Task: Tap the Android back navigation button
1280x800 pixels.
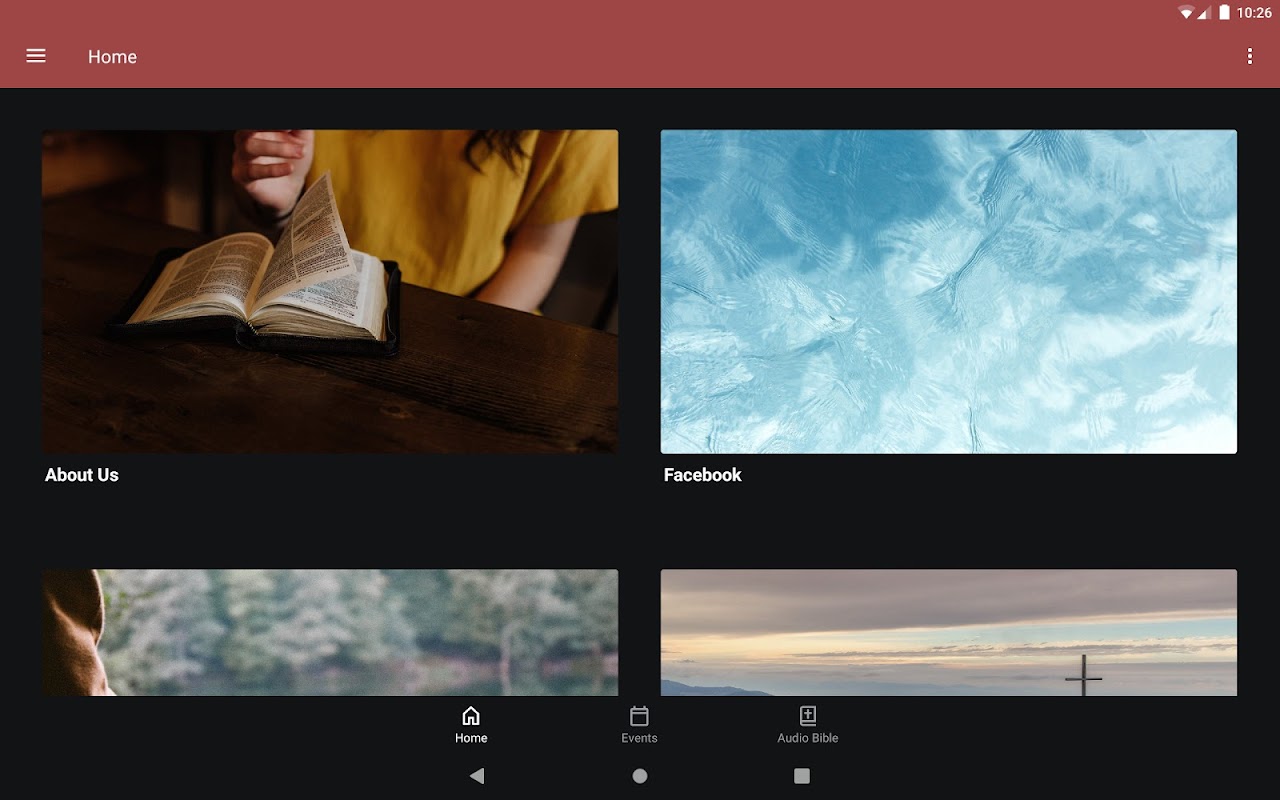Action: click(x=477, y=776)
